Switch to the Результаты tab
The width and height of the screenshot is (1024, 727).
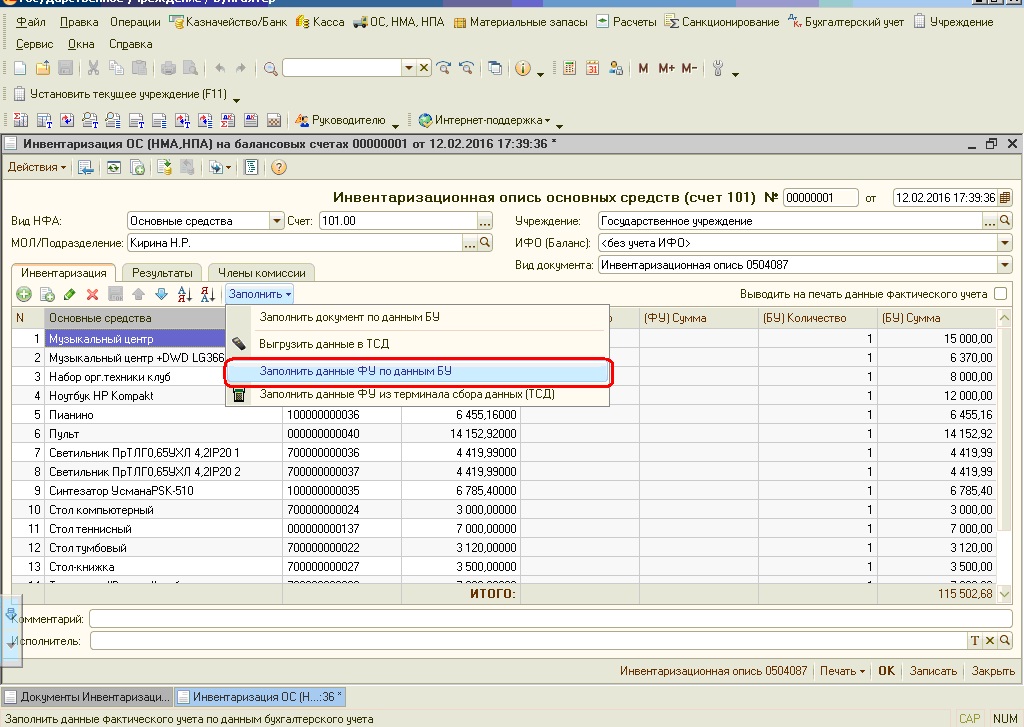pos(162,272)
